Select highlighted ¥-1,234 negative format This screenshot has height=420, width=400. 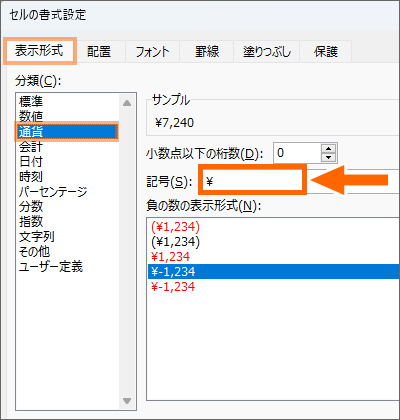273,272
